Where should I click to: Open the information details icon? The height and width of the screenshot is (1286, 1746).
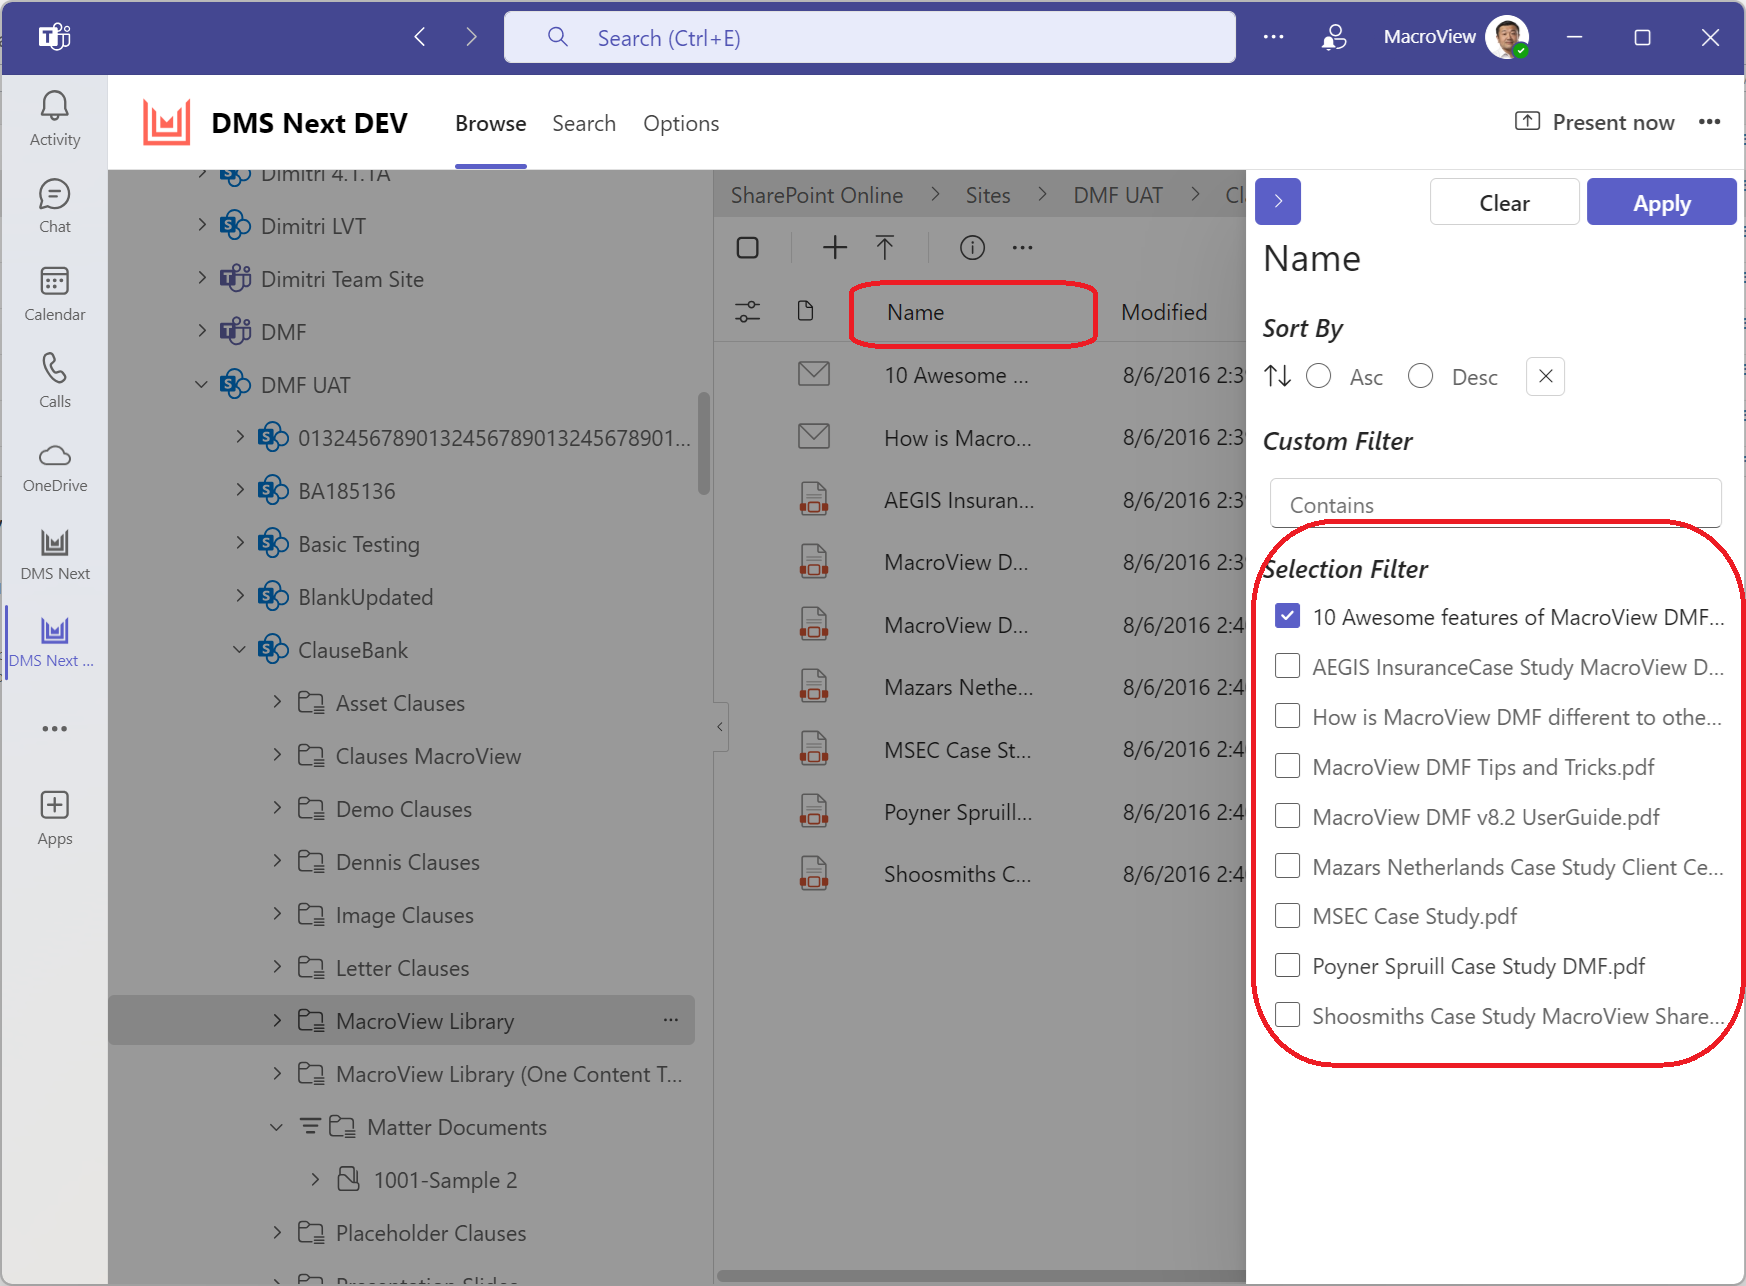(x=972, y=247)
